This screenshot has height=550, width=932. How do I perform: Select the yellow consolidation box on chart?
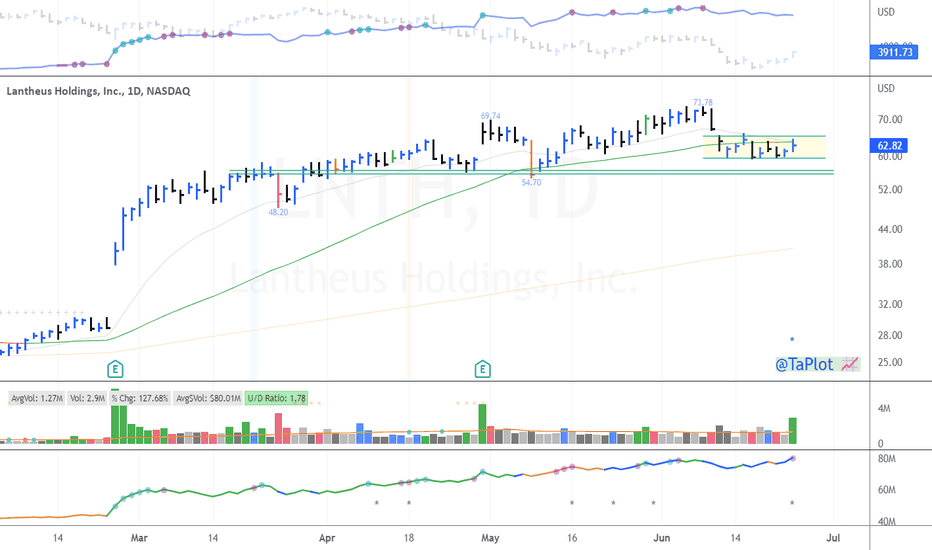click(x=764, y=147)
